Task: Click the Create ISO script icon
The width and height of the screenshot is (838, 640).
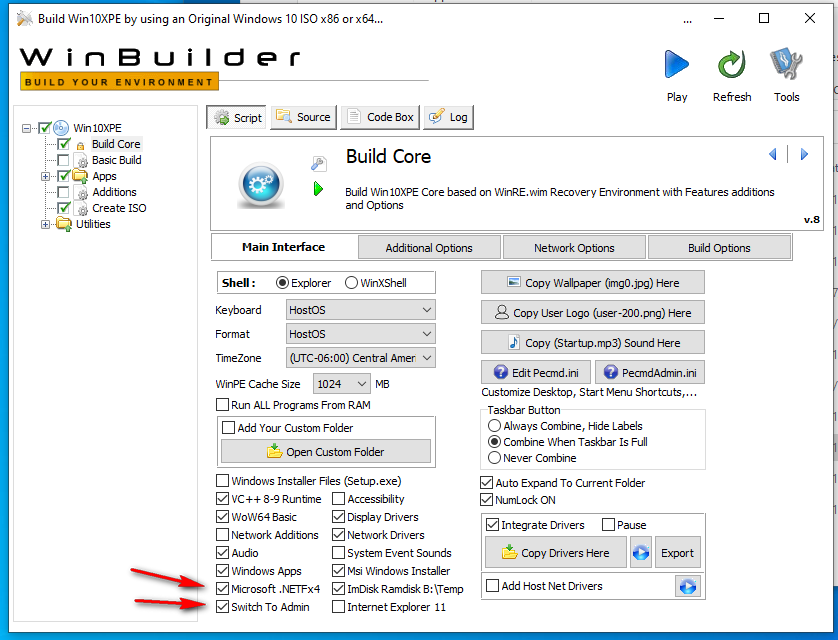Action: point(81,208)
